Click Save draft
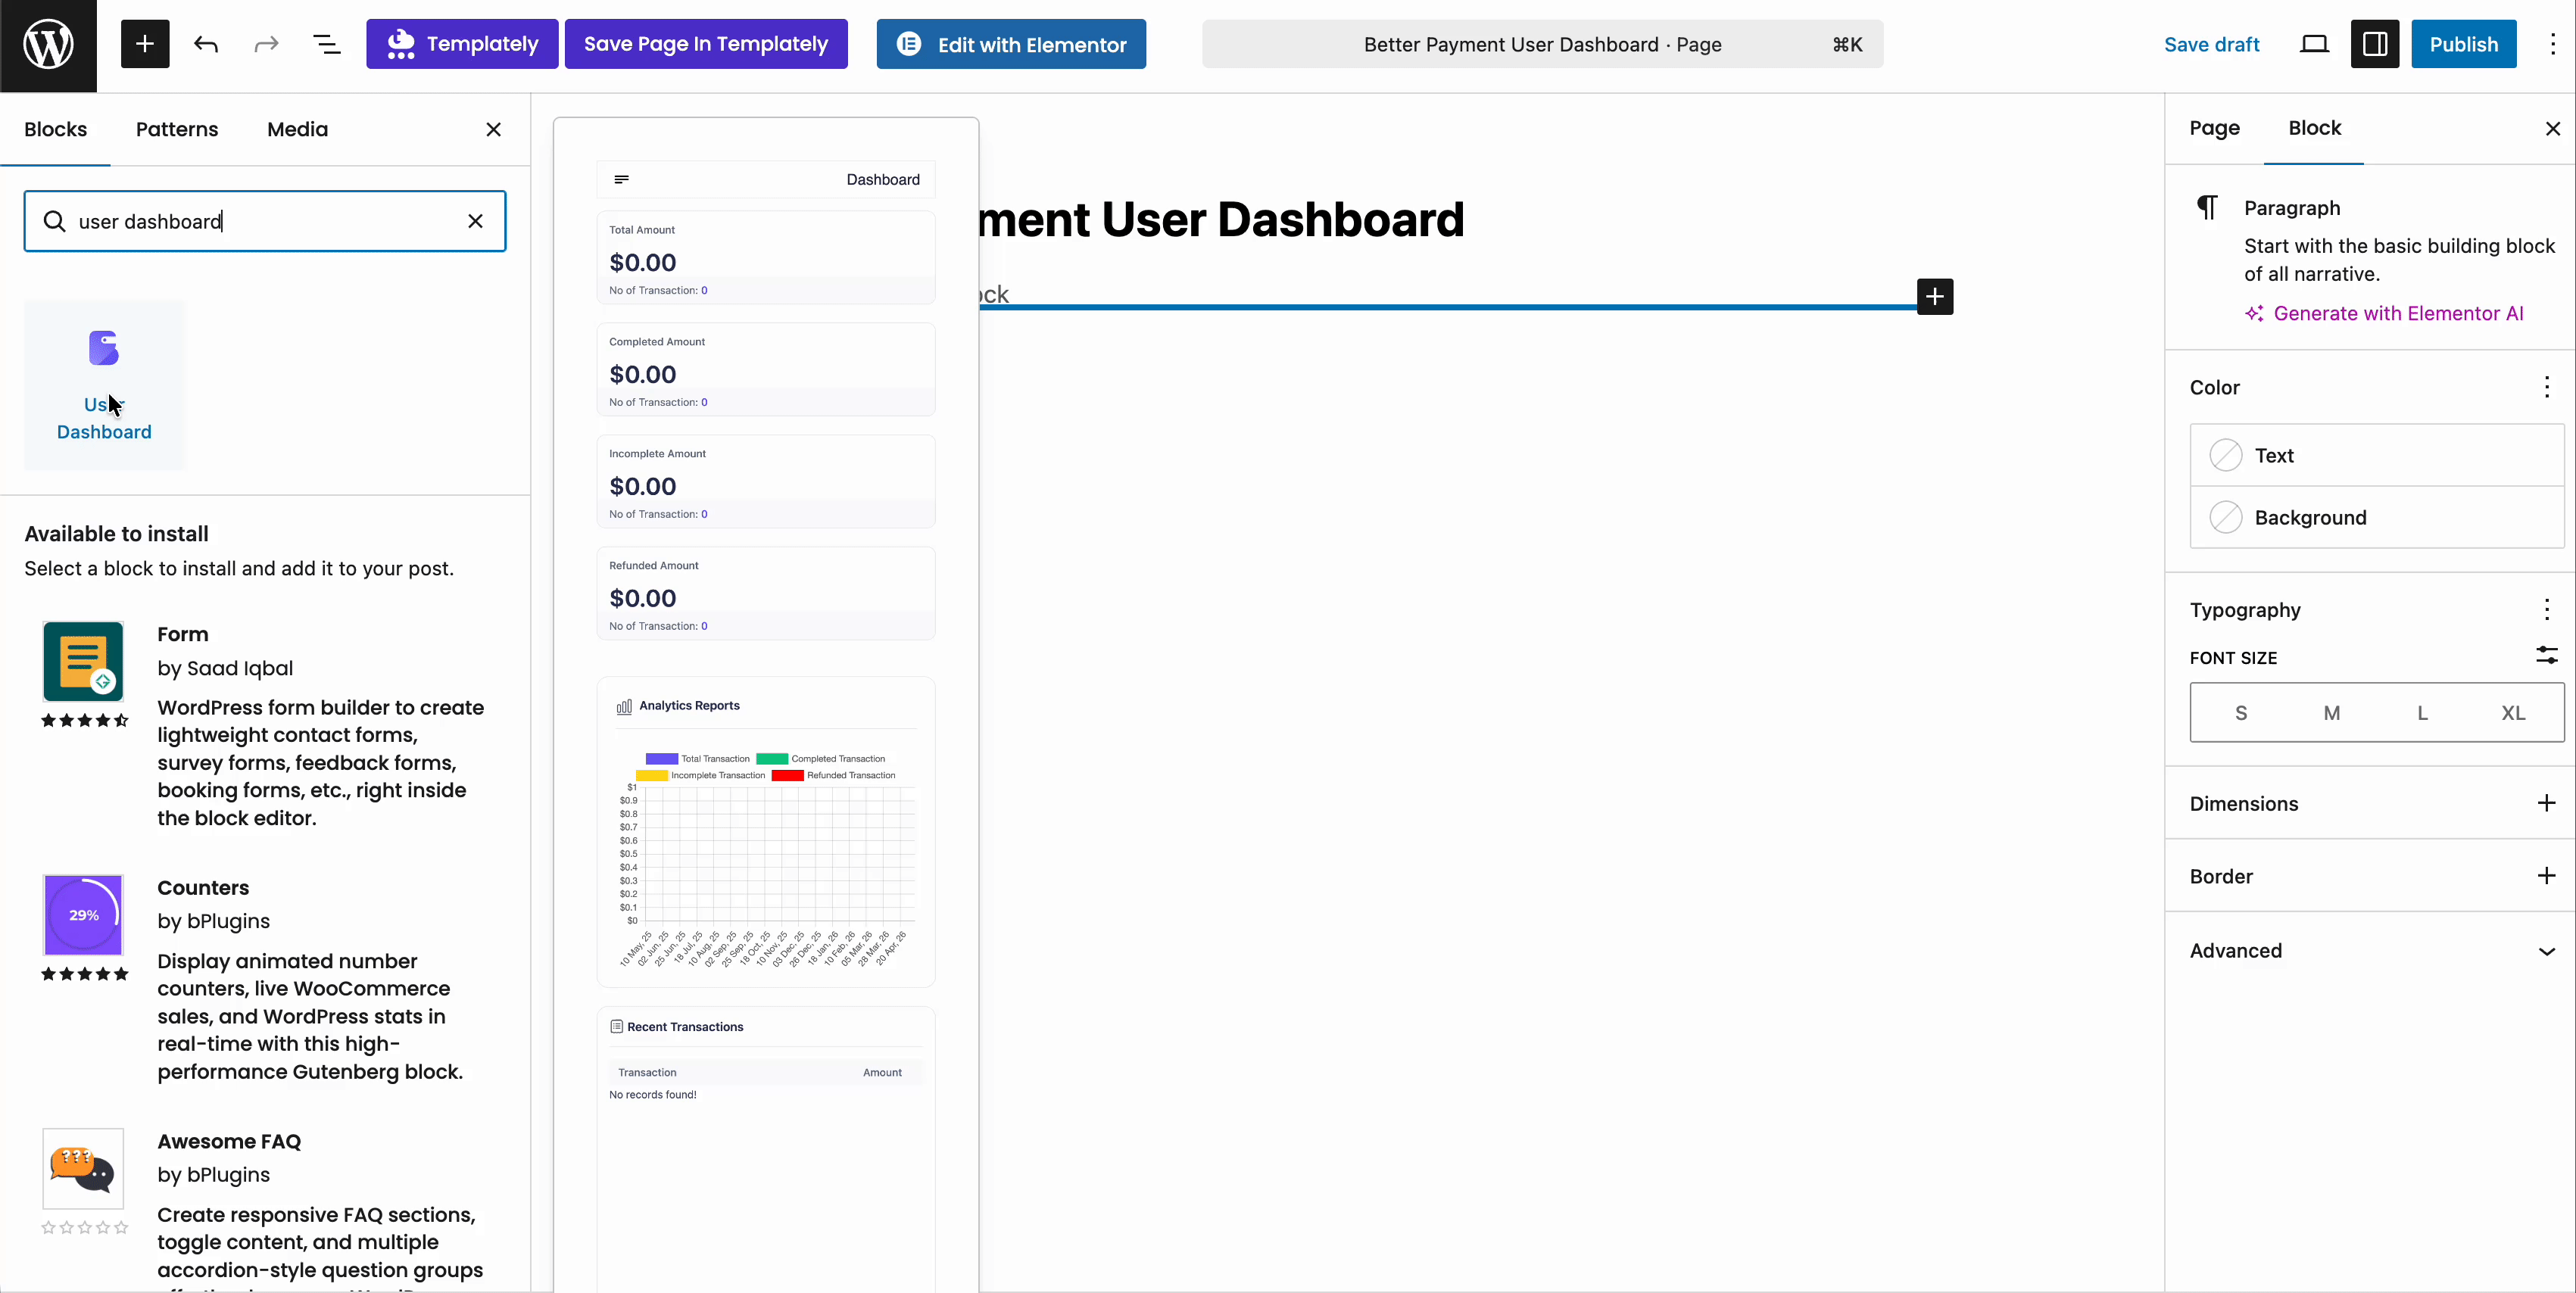2576x1293 pixels. 2211,44
